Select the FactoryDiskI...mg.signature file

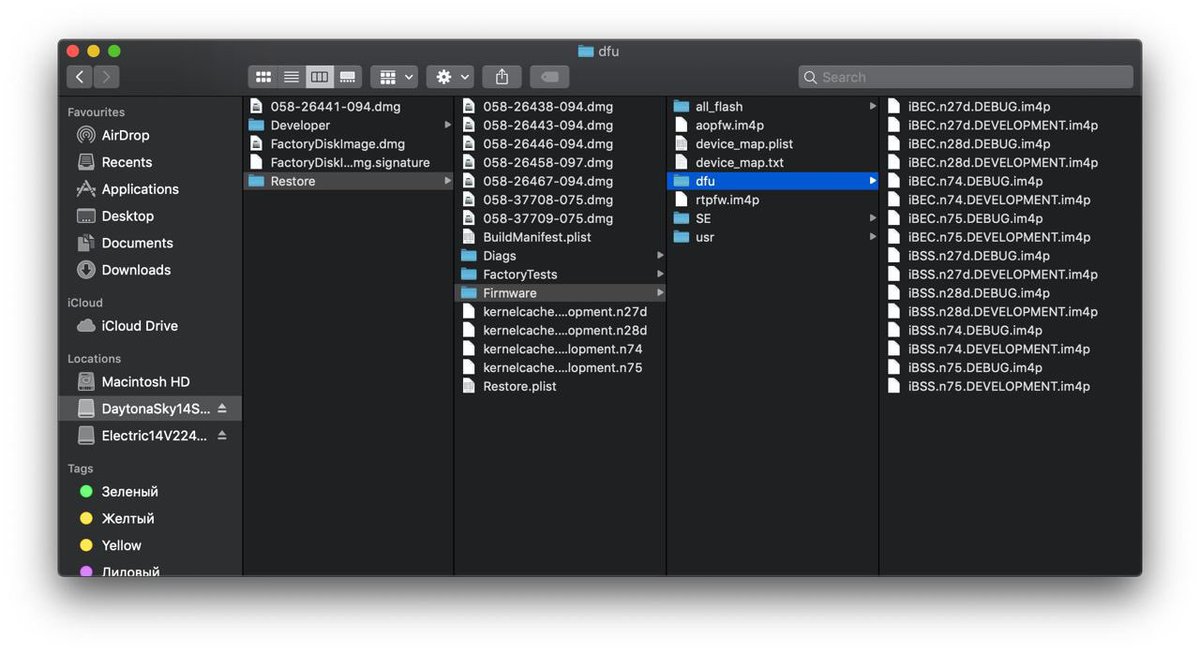[x=349, y=162]
